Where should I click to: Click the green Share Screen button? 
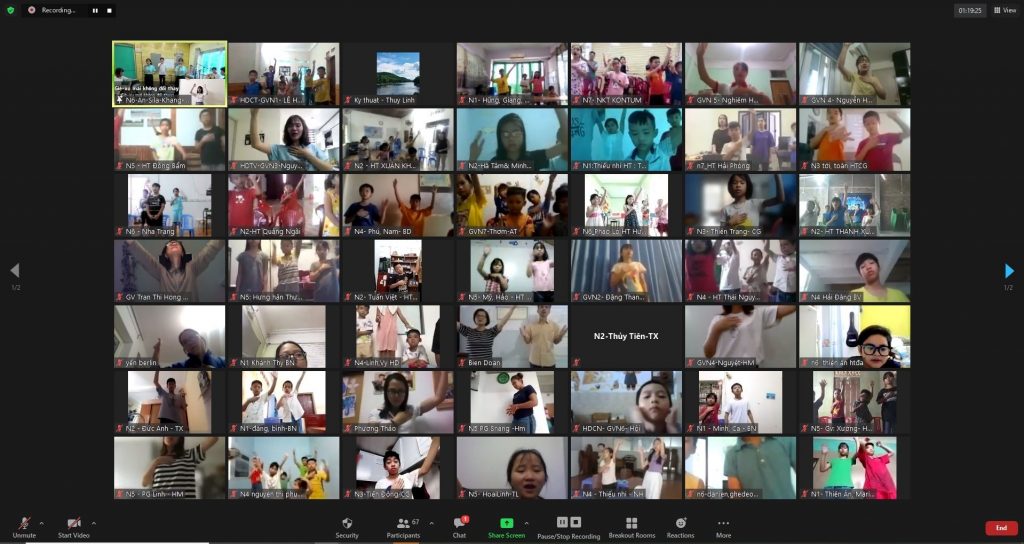506,528
